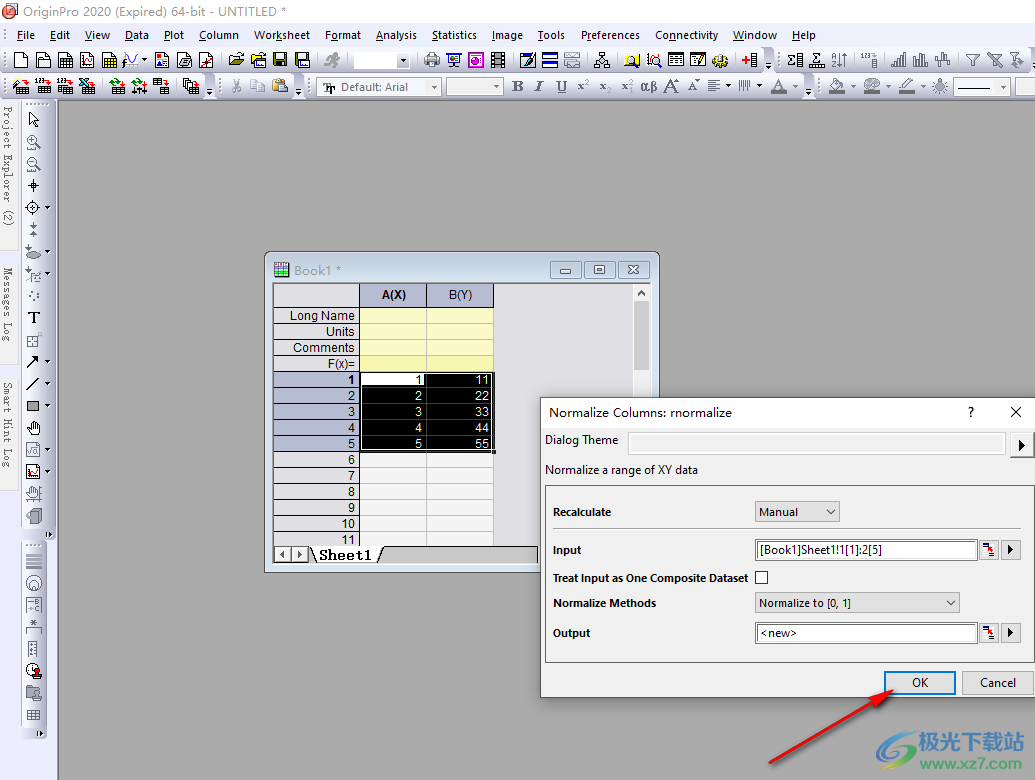Viewport: 1035px width, 780px height.
Task: Expand the Normalize Methods dropdown
Action: point(857,603)
